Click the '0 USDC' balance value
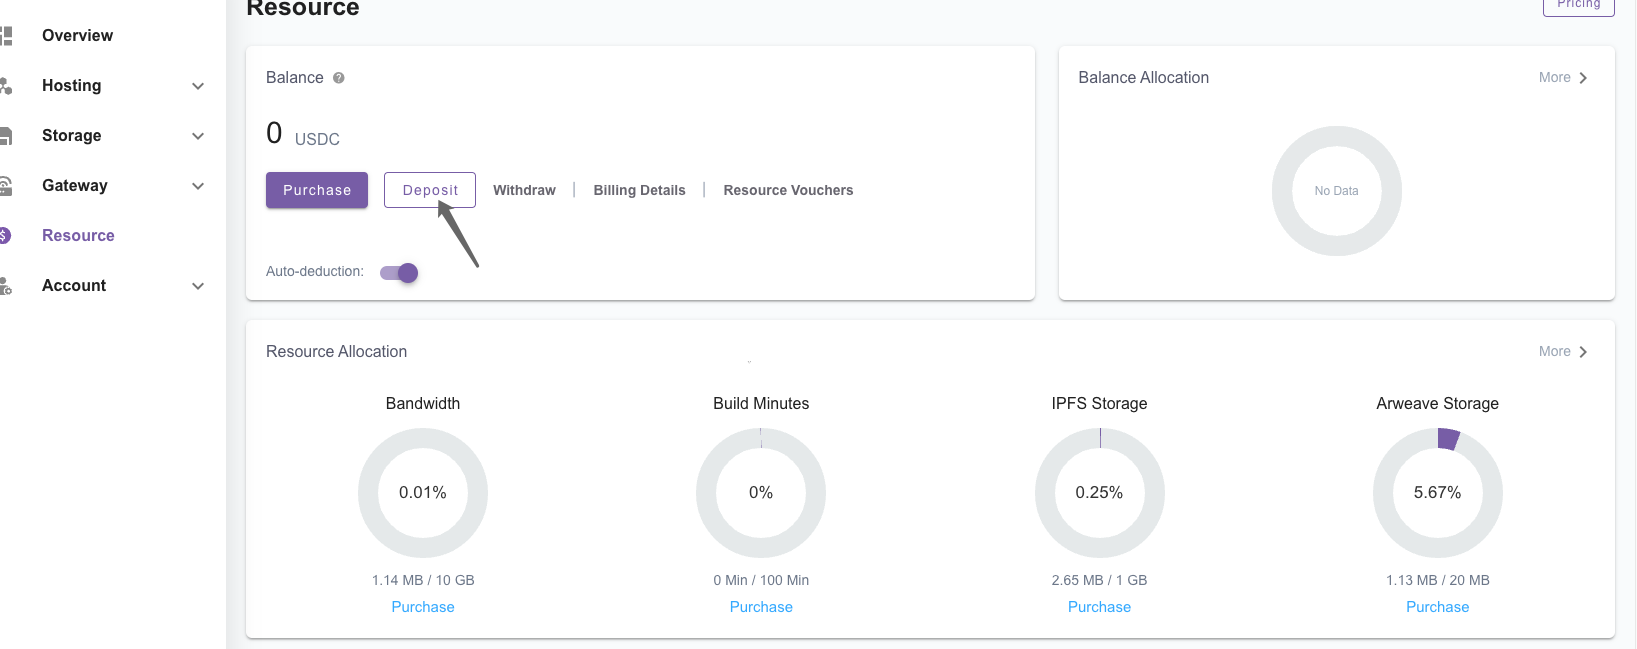The image size is (1637, 649). tap(303, 134)
